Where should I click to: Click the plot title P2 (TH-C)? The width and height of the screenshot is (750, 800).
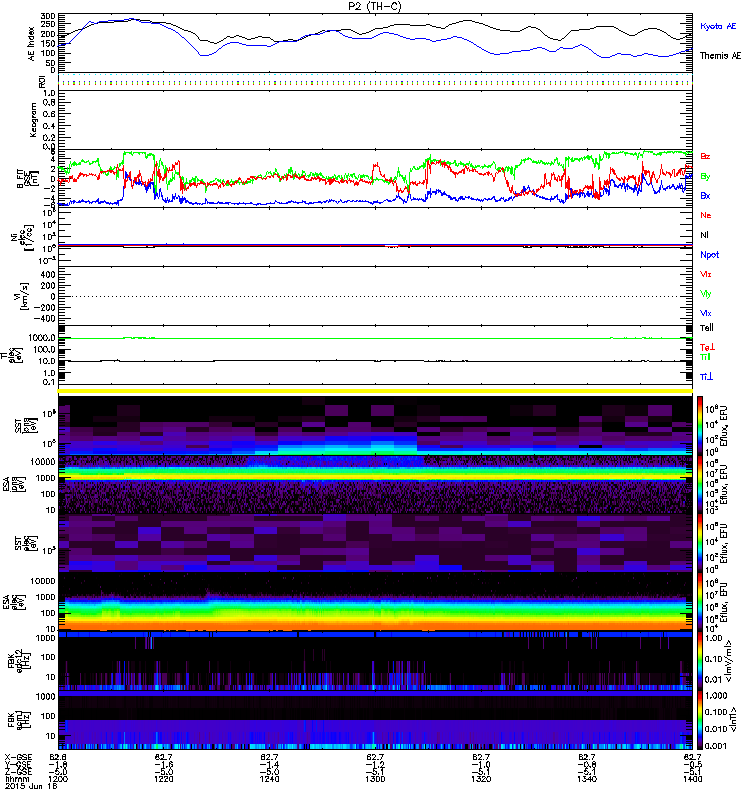click(x=375, y=7)
